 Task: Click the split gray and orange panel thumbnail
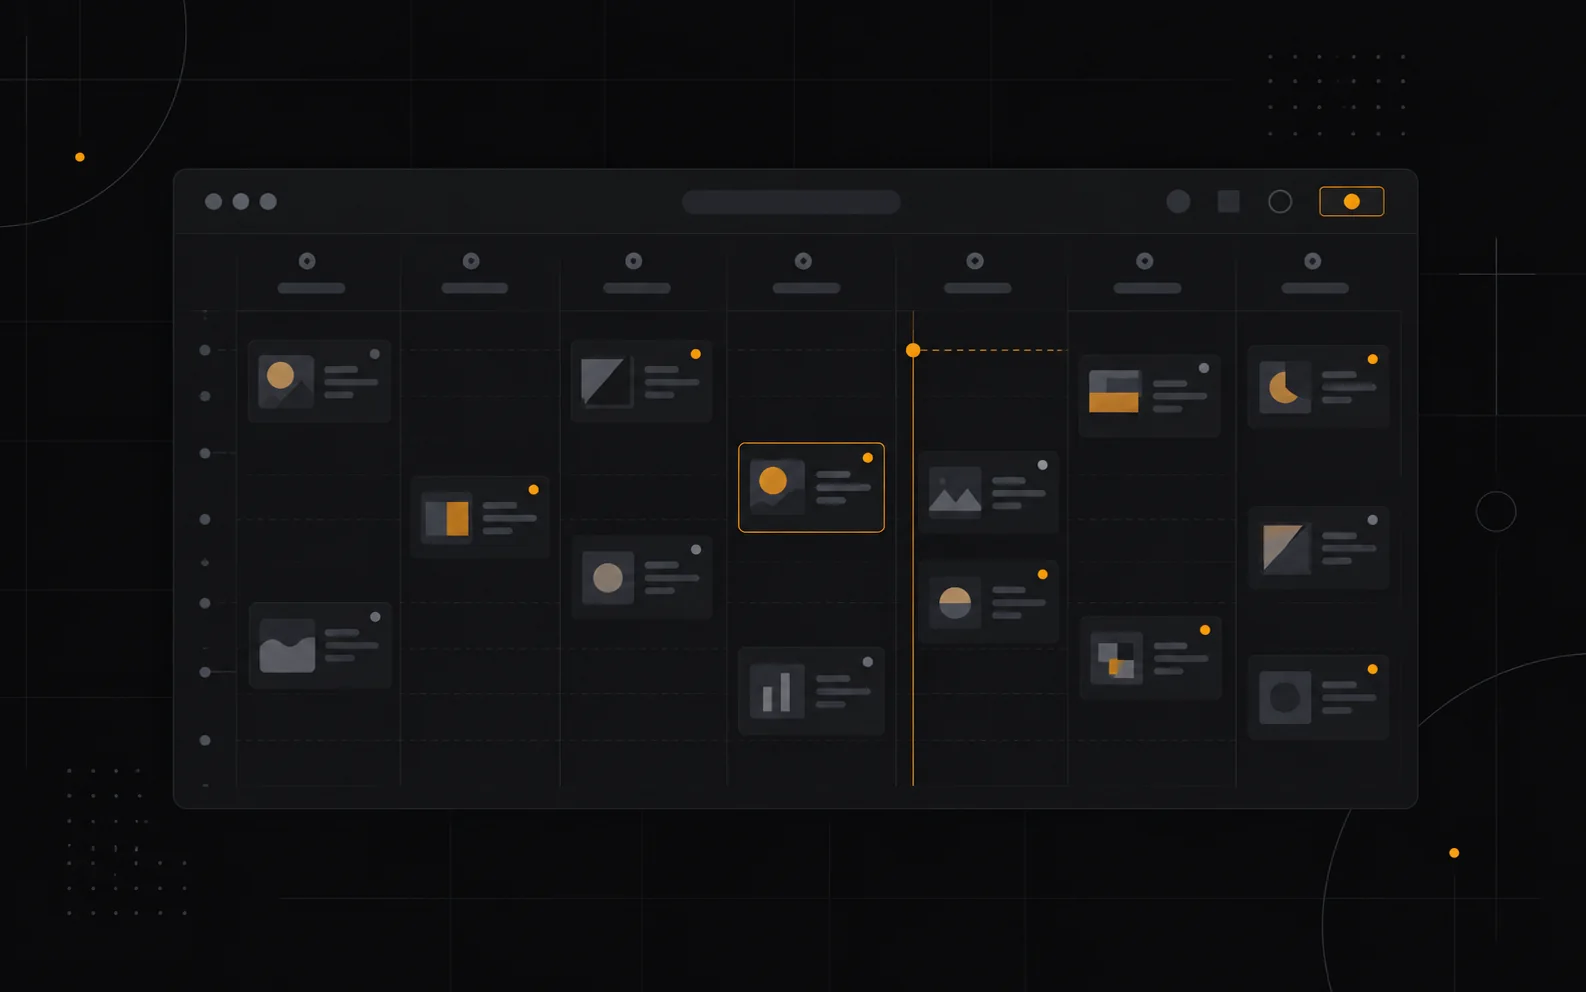(x=446, y=518)
